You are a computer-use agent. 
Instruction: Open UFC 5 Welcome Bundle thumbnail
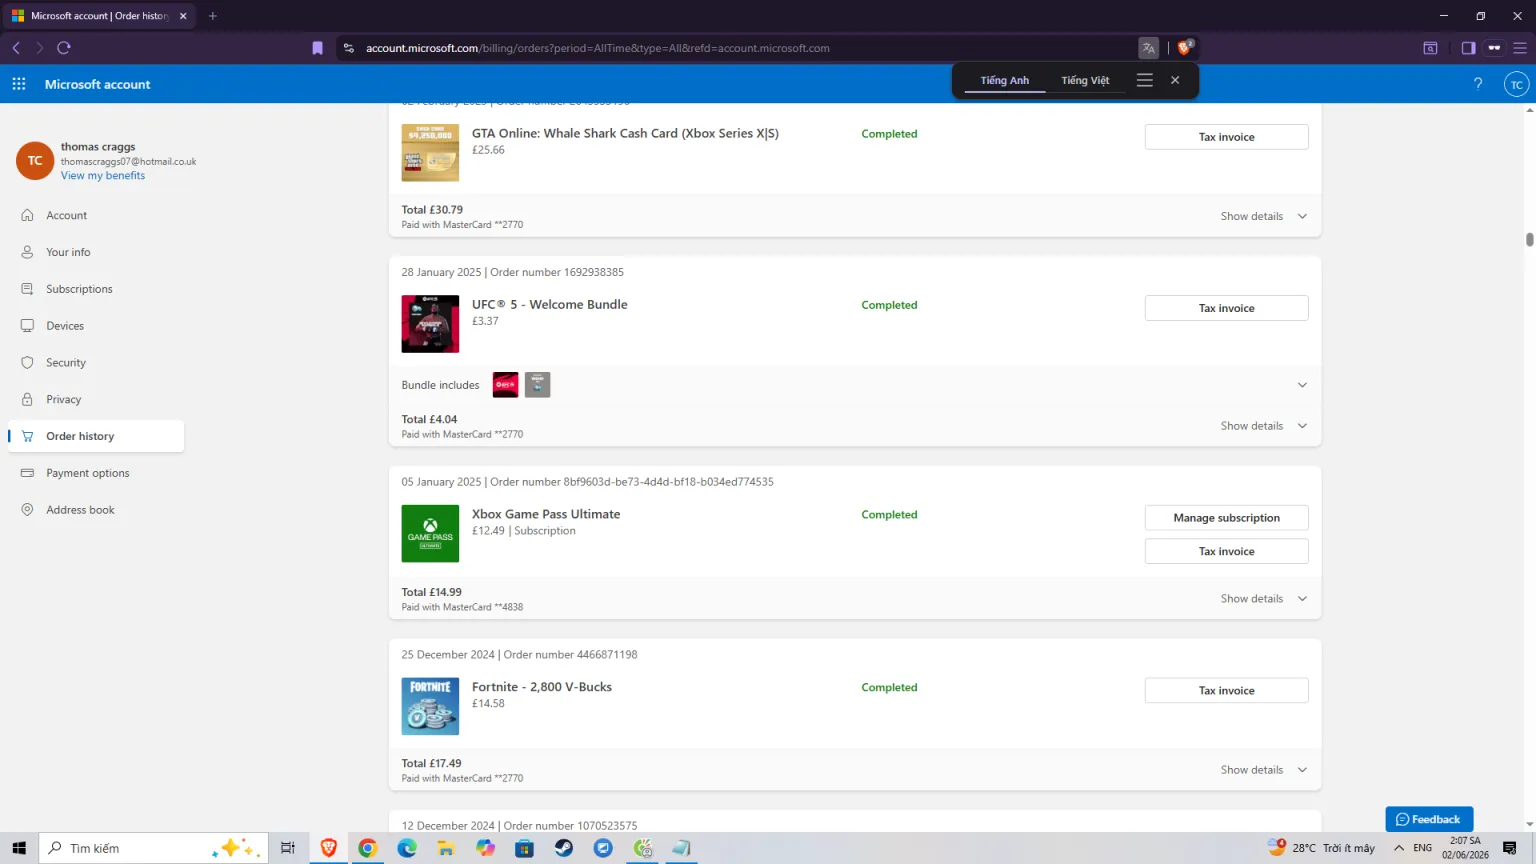pyautogui.click(x=430, y=324)
